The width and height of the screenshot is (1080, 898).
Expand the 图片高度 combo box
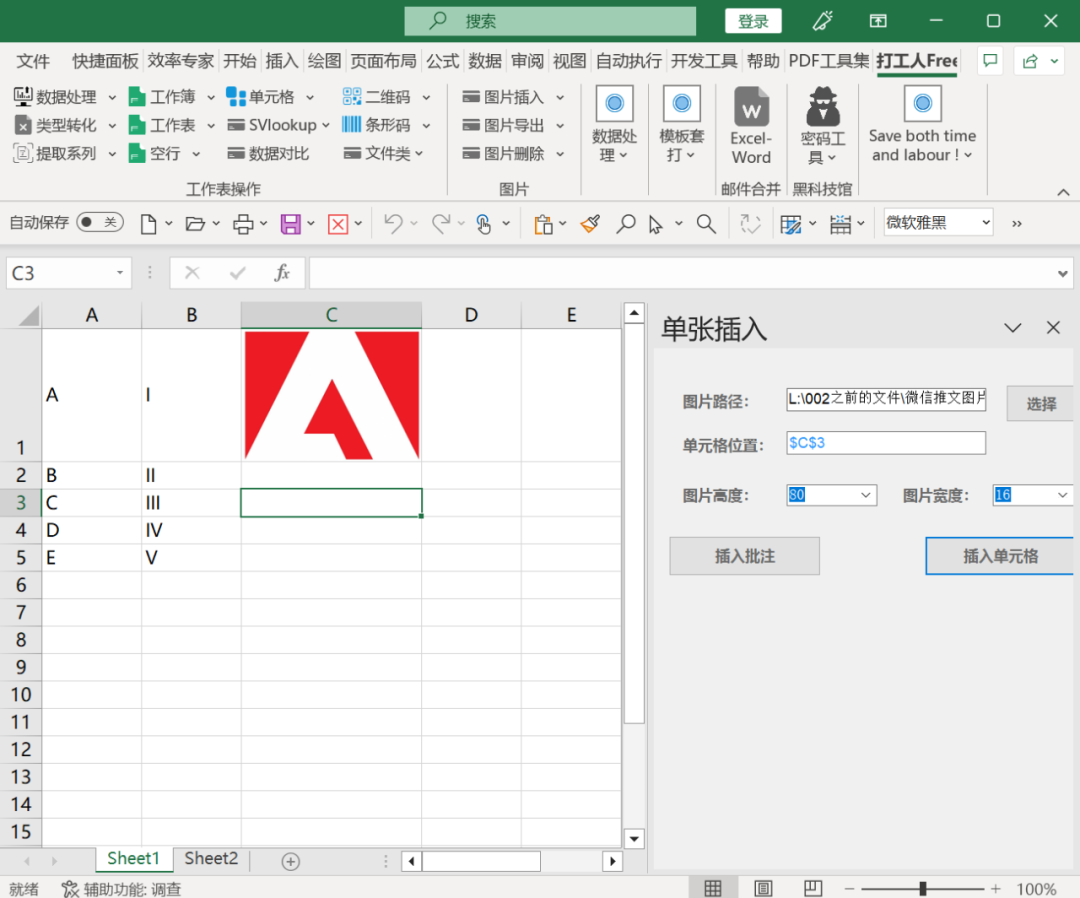[865, 495]
